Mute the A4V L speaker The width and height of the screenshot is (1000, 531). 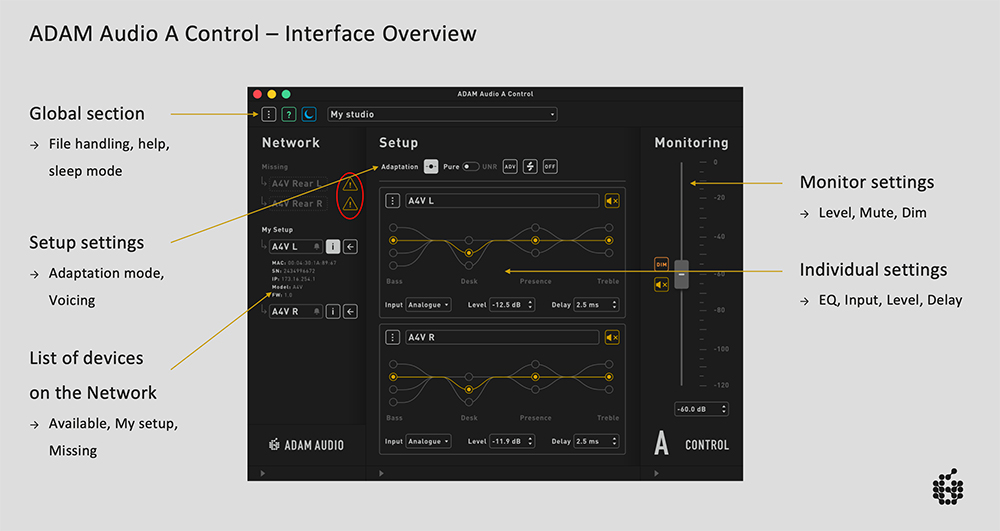click(x=612, y=201)
